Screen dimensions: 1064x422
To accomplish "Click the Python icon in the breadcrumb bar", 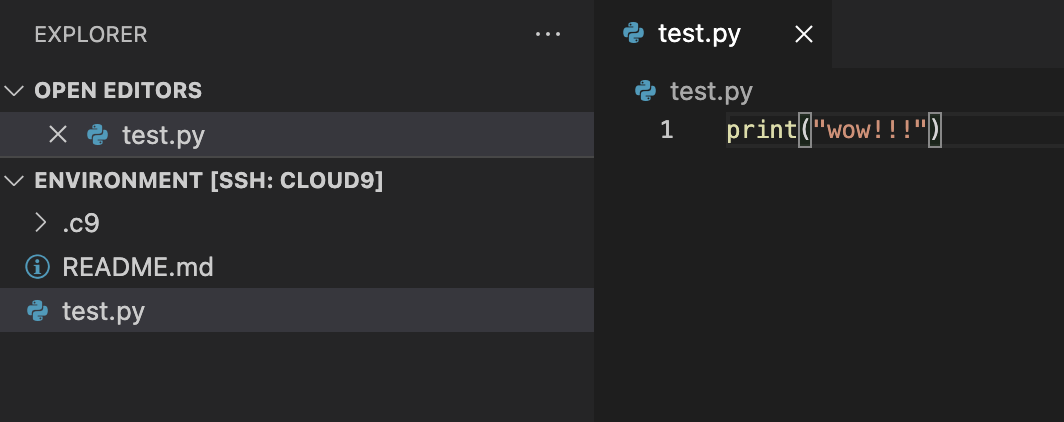I will pyautogui.click(x=645, y=91).
